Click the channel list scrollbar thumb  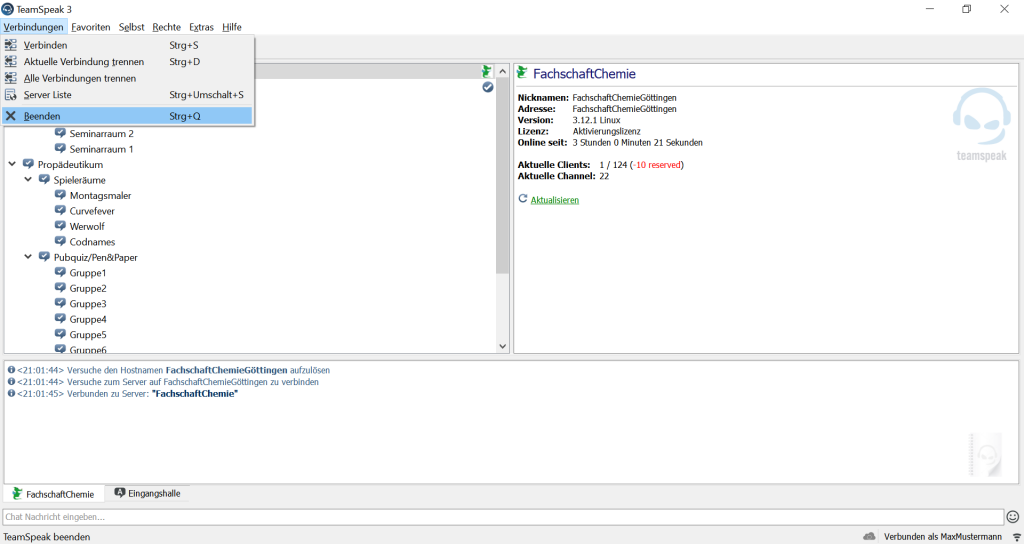tap(502, 176)
